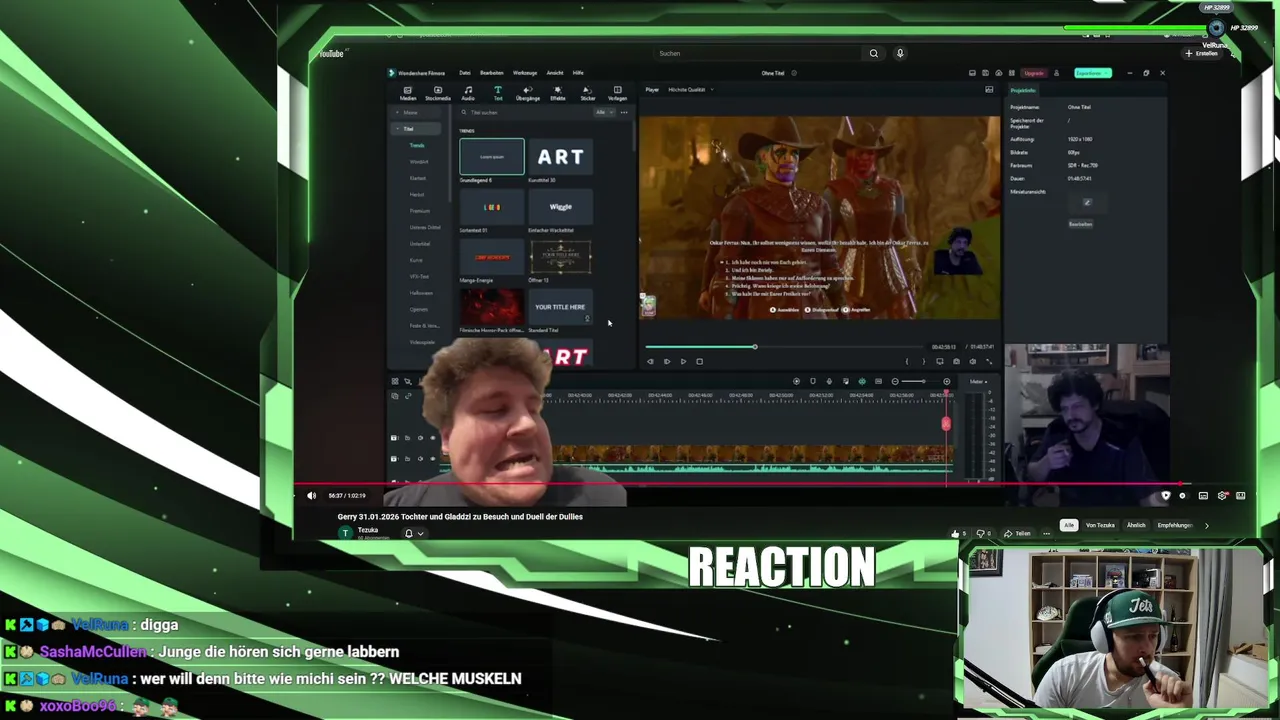Open the Sticker tab in Filmora
The image size is (1280, 720).
pos(587,93)
